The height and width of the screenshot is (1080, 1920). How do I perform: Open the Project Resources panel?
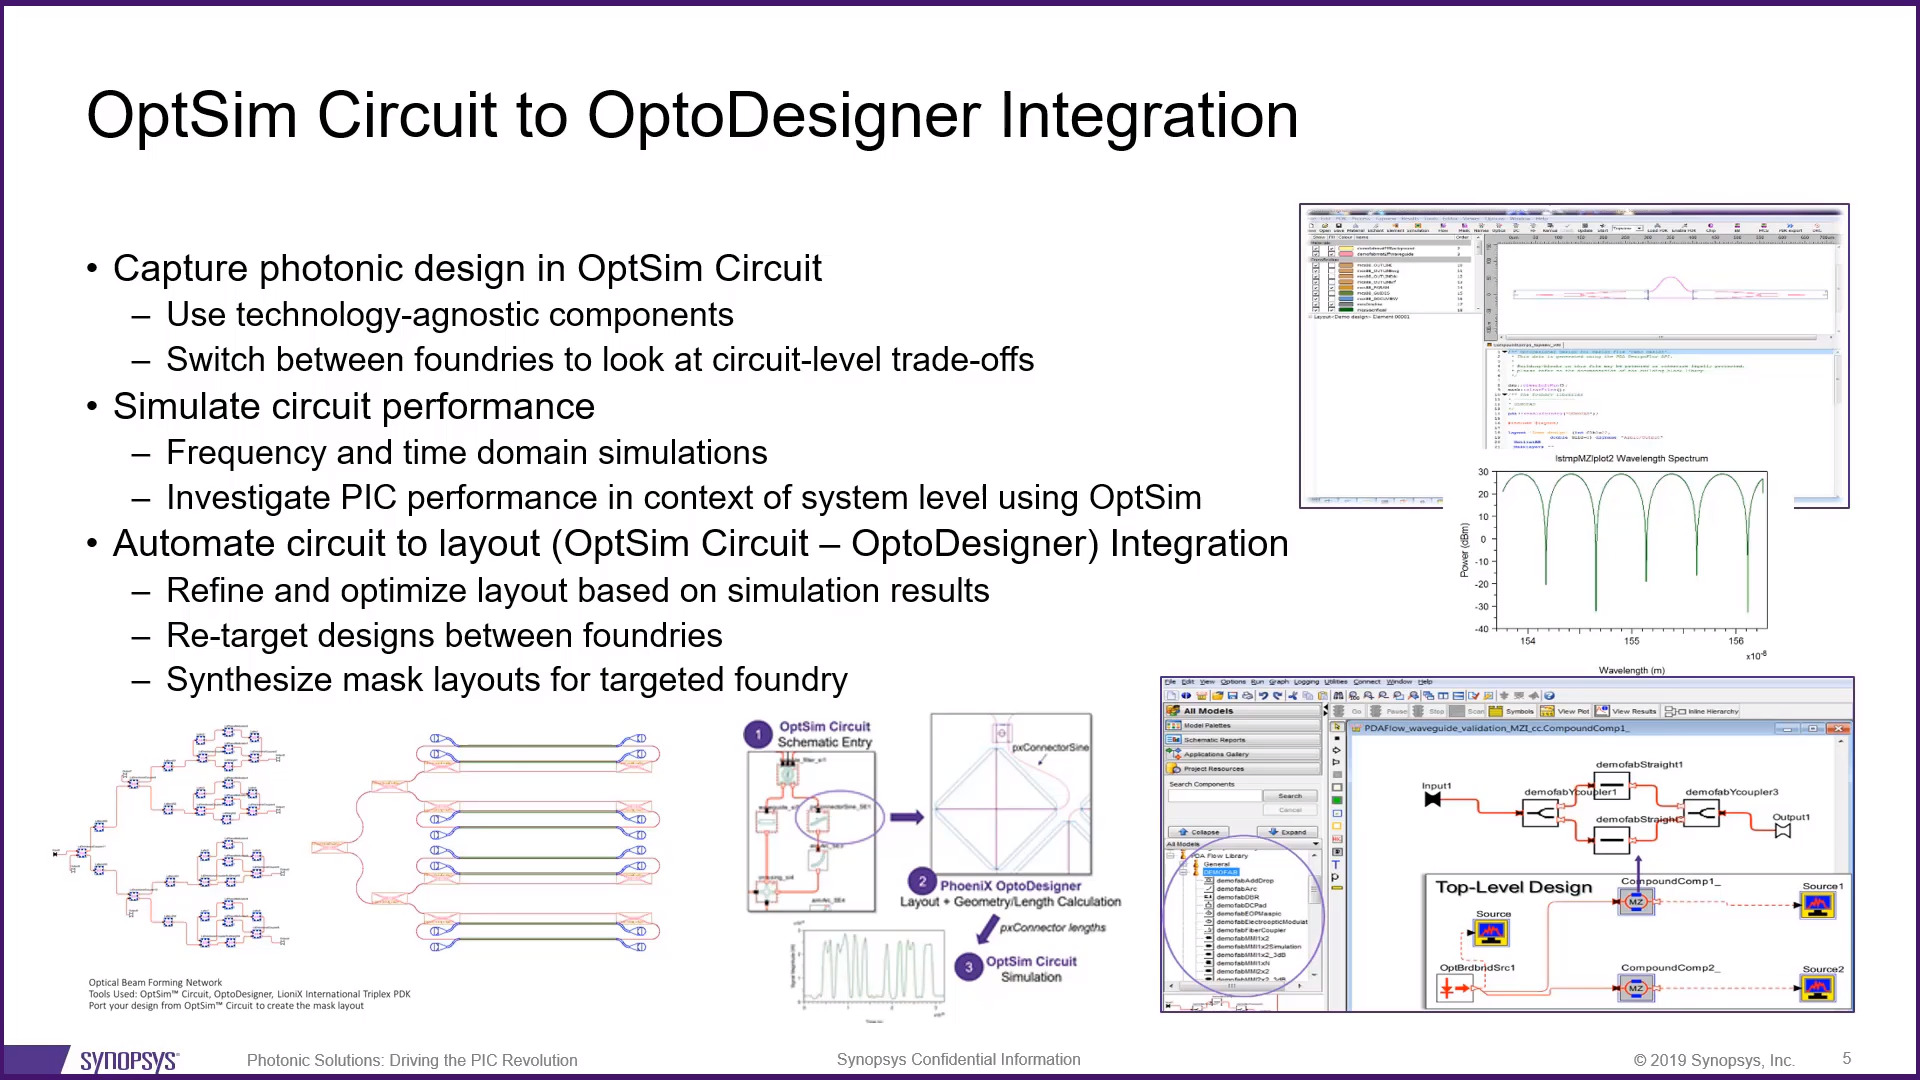tap(1242, 768)
